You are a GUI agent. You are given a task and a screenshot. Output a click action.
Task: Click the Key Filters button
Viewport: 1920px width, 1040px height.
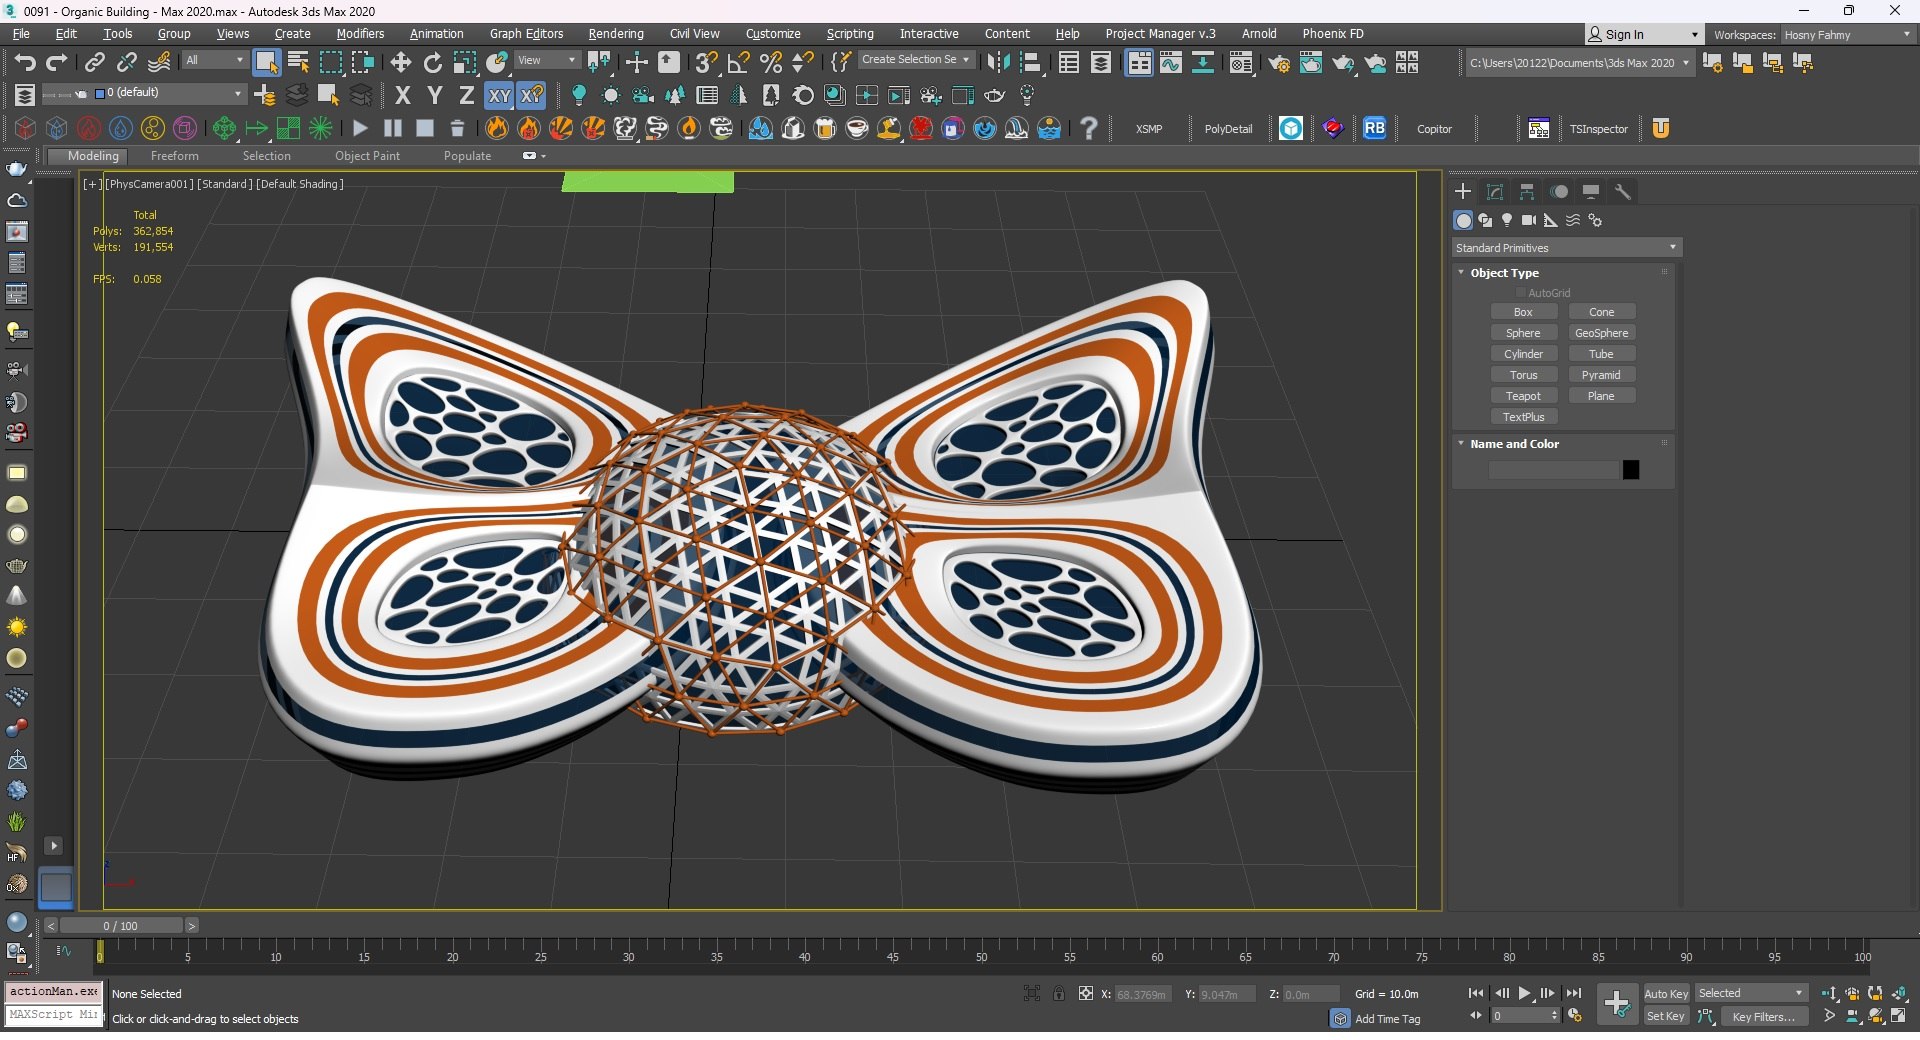click(1763, 1017)
